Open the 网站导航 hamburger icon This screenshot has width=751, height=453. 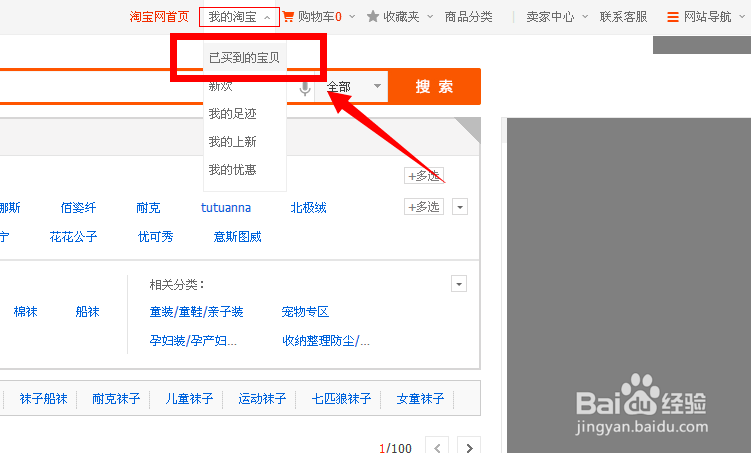pos(673,17)
